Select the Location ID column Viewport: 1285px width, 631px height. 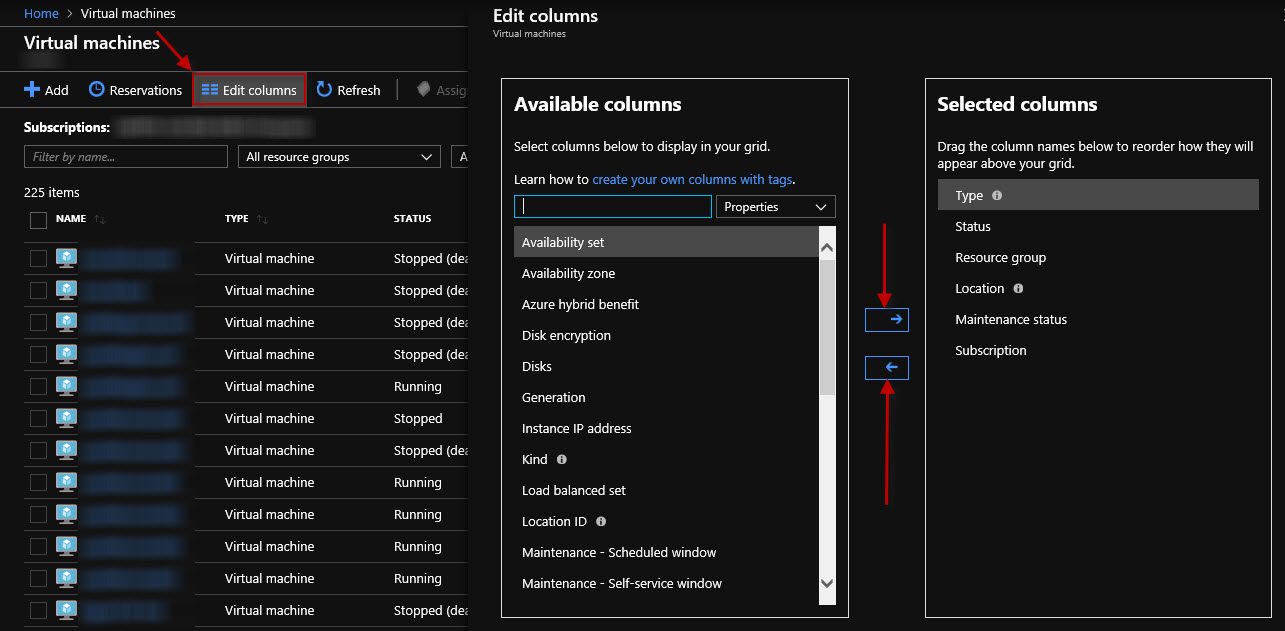(x=666, y=521)
